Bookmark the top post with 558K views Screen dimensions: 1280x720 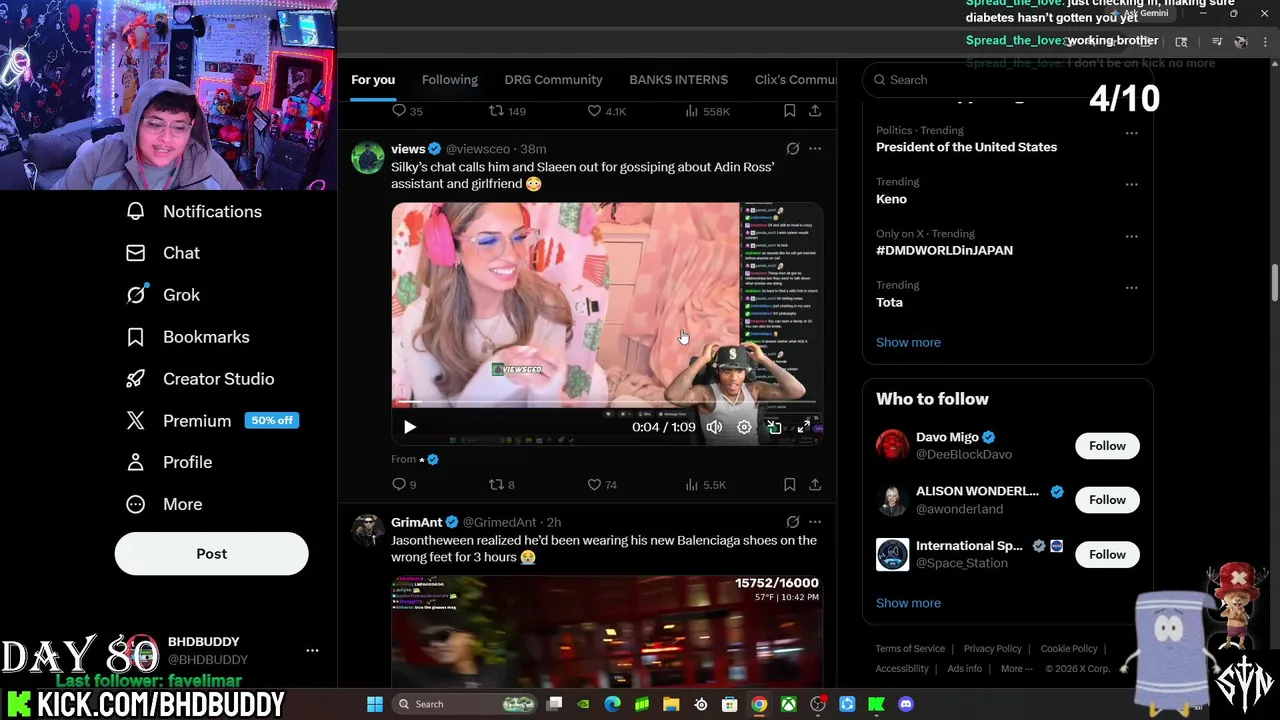789,111
